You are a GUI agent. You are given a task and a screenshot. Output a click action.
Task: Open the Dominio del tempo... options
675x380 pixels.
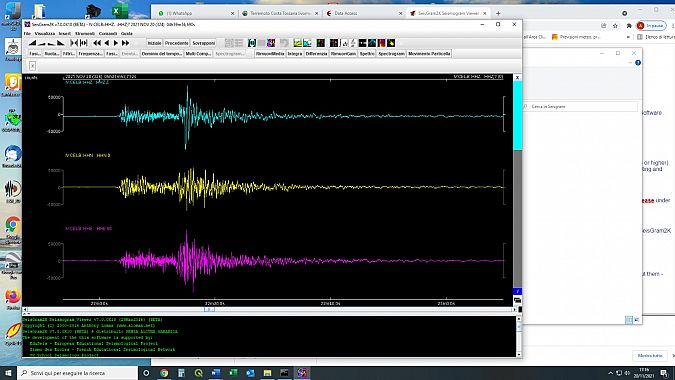[x=162, y=54]
